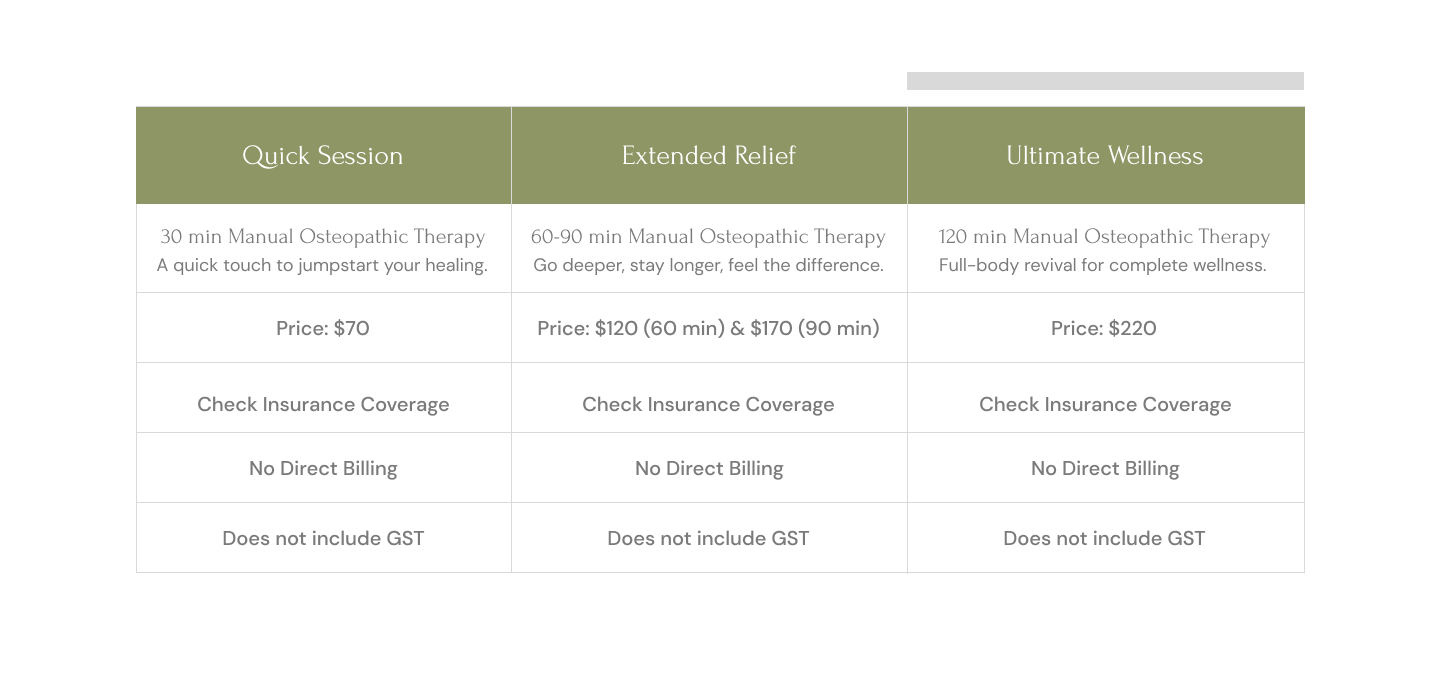This screenshot has width=1440, height=677.
Task: Click the gray bar above Ultimate Wellness
Action: click(1105, 81)
